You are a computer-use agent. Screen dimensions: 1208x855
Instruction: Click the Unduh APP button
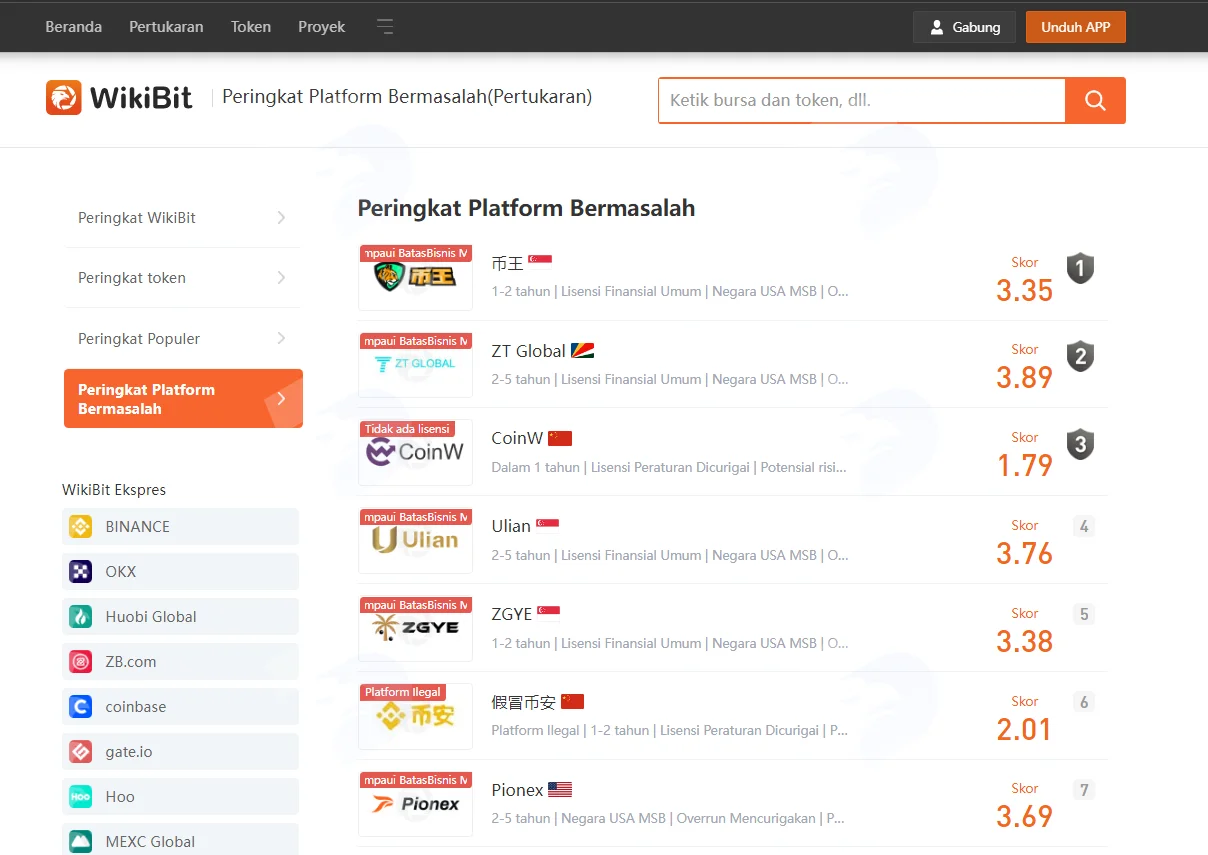1076,27
